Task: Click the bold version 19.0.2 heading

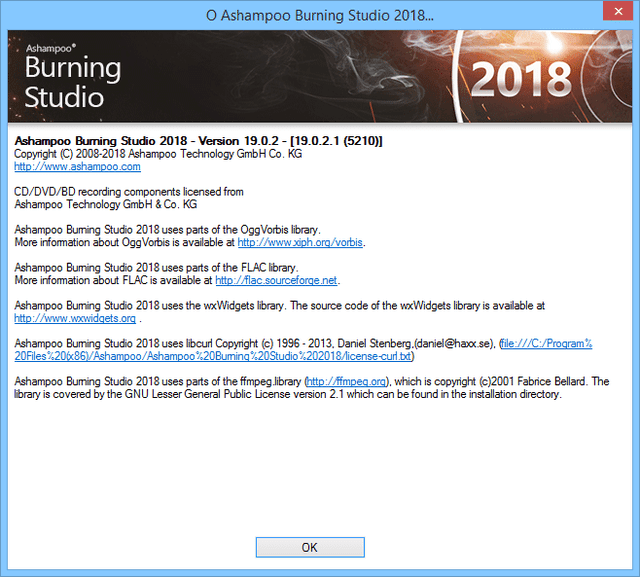Action: coord(198,141)
